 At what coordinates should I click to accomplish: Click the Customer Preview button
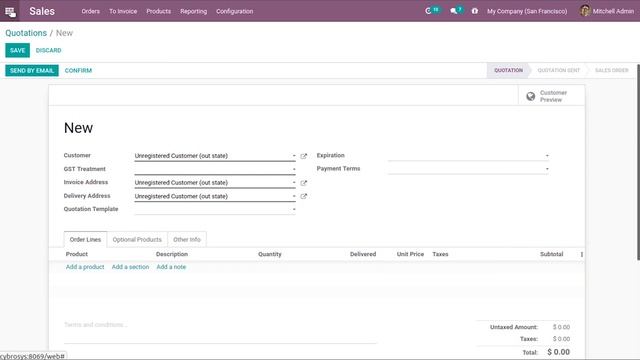point(551,96)
